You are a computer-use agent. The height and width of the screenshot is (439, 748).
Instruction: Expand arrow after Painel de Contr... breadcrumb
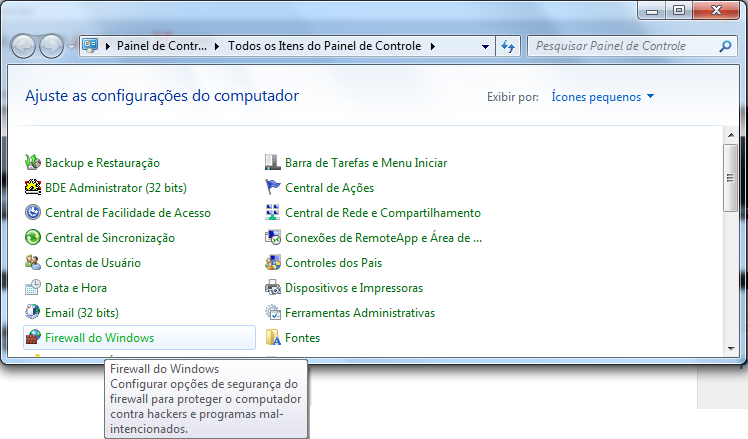[x=217, y=46]
